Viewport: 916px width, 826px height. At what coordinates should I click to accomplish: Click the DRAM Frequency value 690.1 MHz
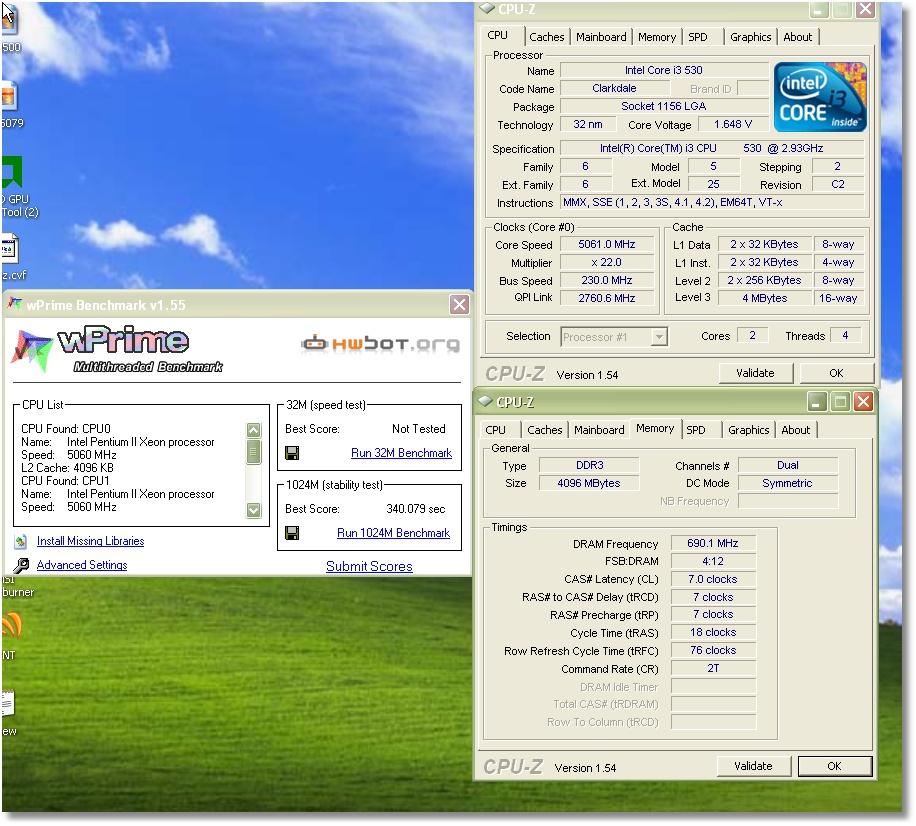pos(713,543)
